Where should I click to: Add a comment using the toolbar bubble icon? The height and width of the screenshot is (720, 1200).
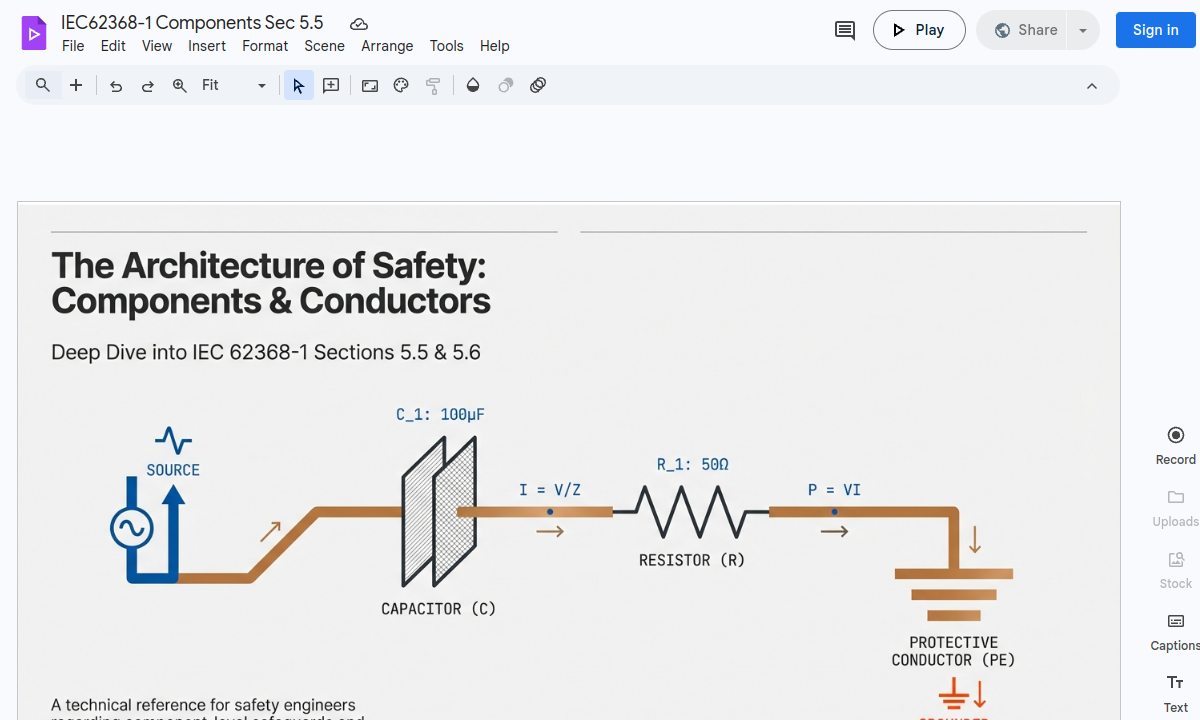[x=330, y=85]
